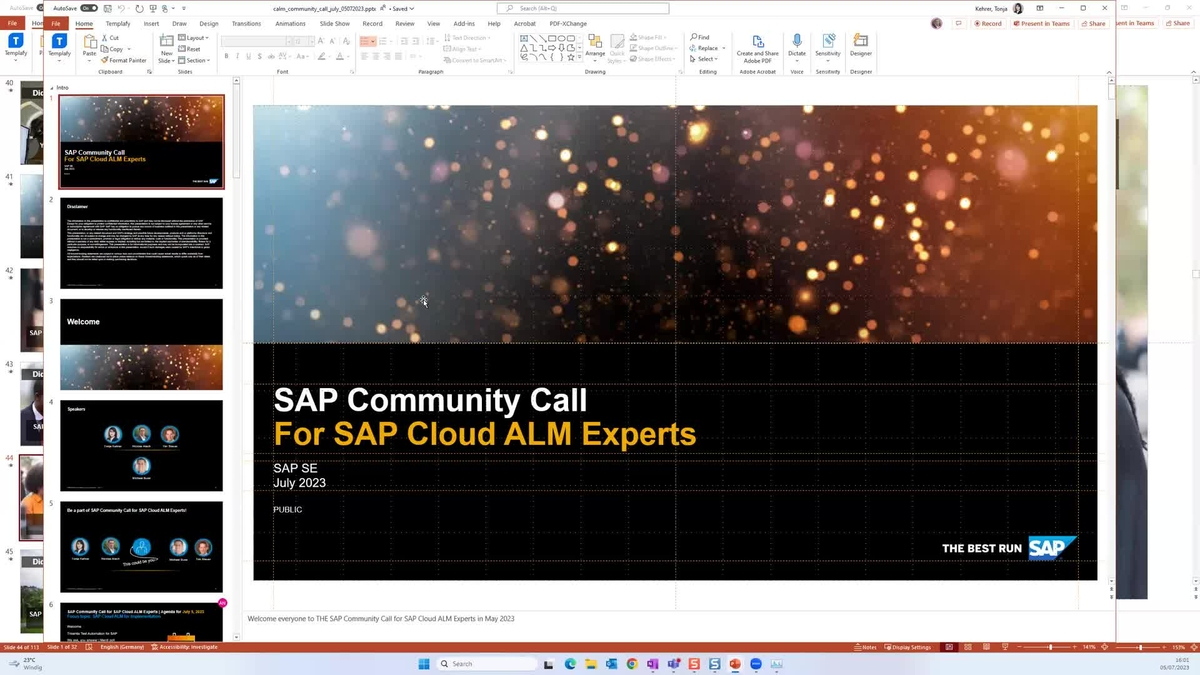The height and width of the screenshot is (675, 1200).
Task: Click the Notes button in the status bar
Action: point(866,647)
